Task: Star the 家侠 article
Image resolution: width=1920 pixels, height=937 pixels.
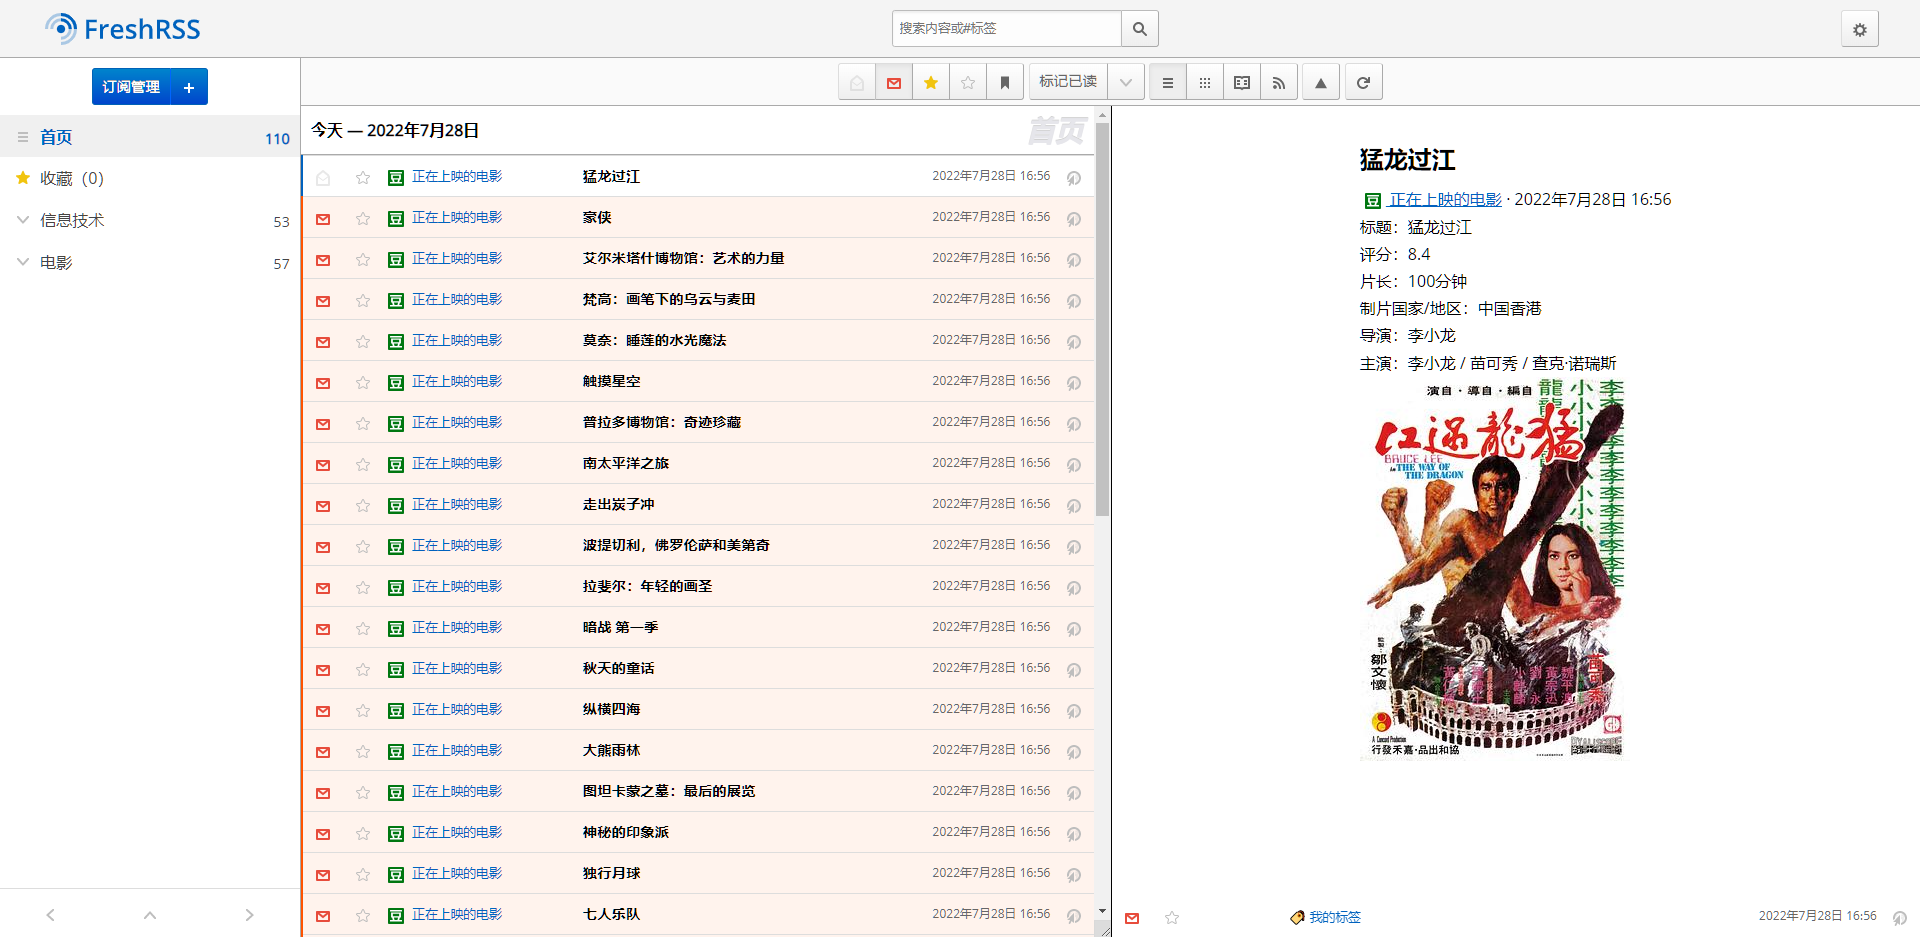Action: point(363,219)
